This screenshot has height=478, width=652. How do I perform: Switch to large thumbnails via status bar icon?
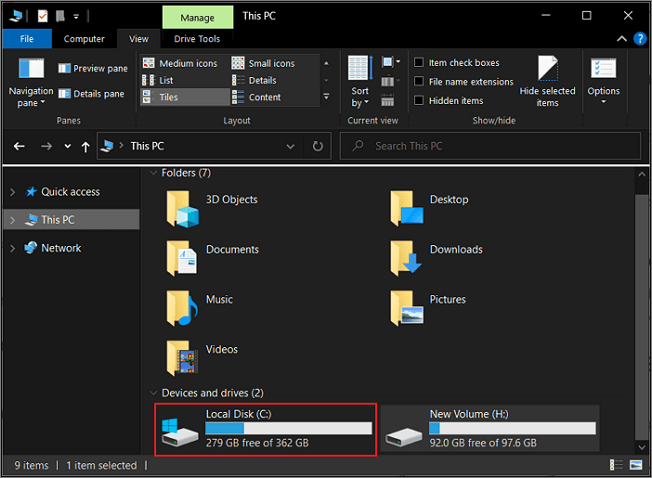click(636, 465)
